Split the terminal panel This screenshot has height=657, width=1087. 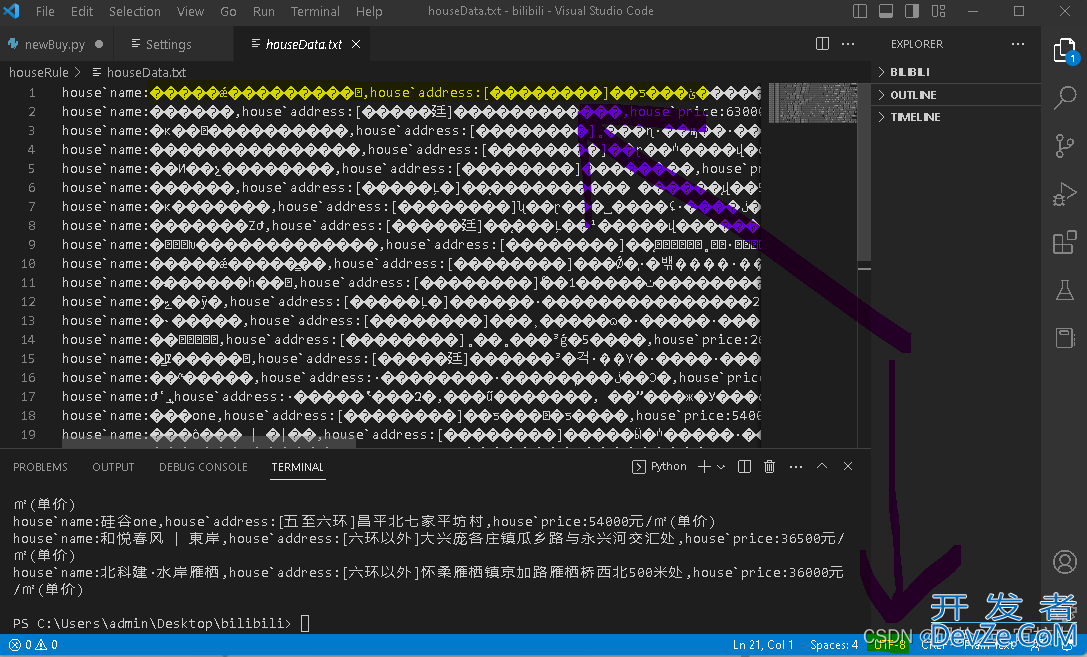(x=744, y=466)
